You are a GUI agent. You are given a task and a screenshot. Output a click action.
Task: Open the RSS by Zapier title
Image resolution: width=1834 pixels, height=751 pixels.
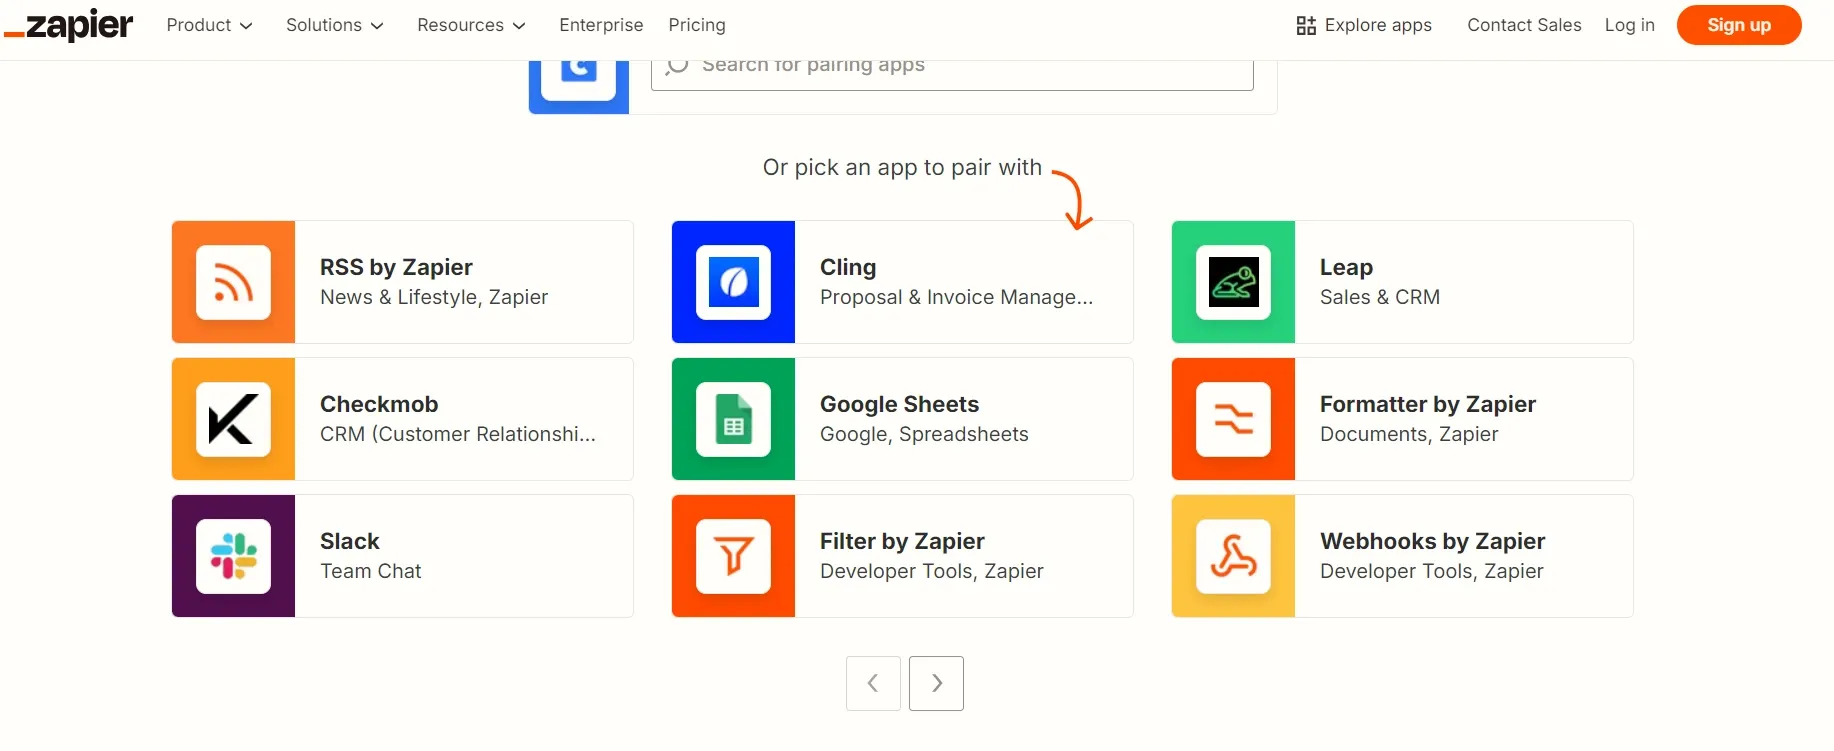[396, 267]
